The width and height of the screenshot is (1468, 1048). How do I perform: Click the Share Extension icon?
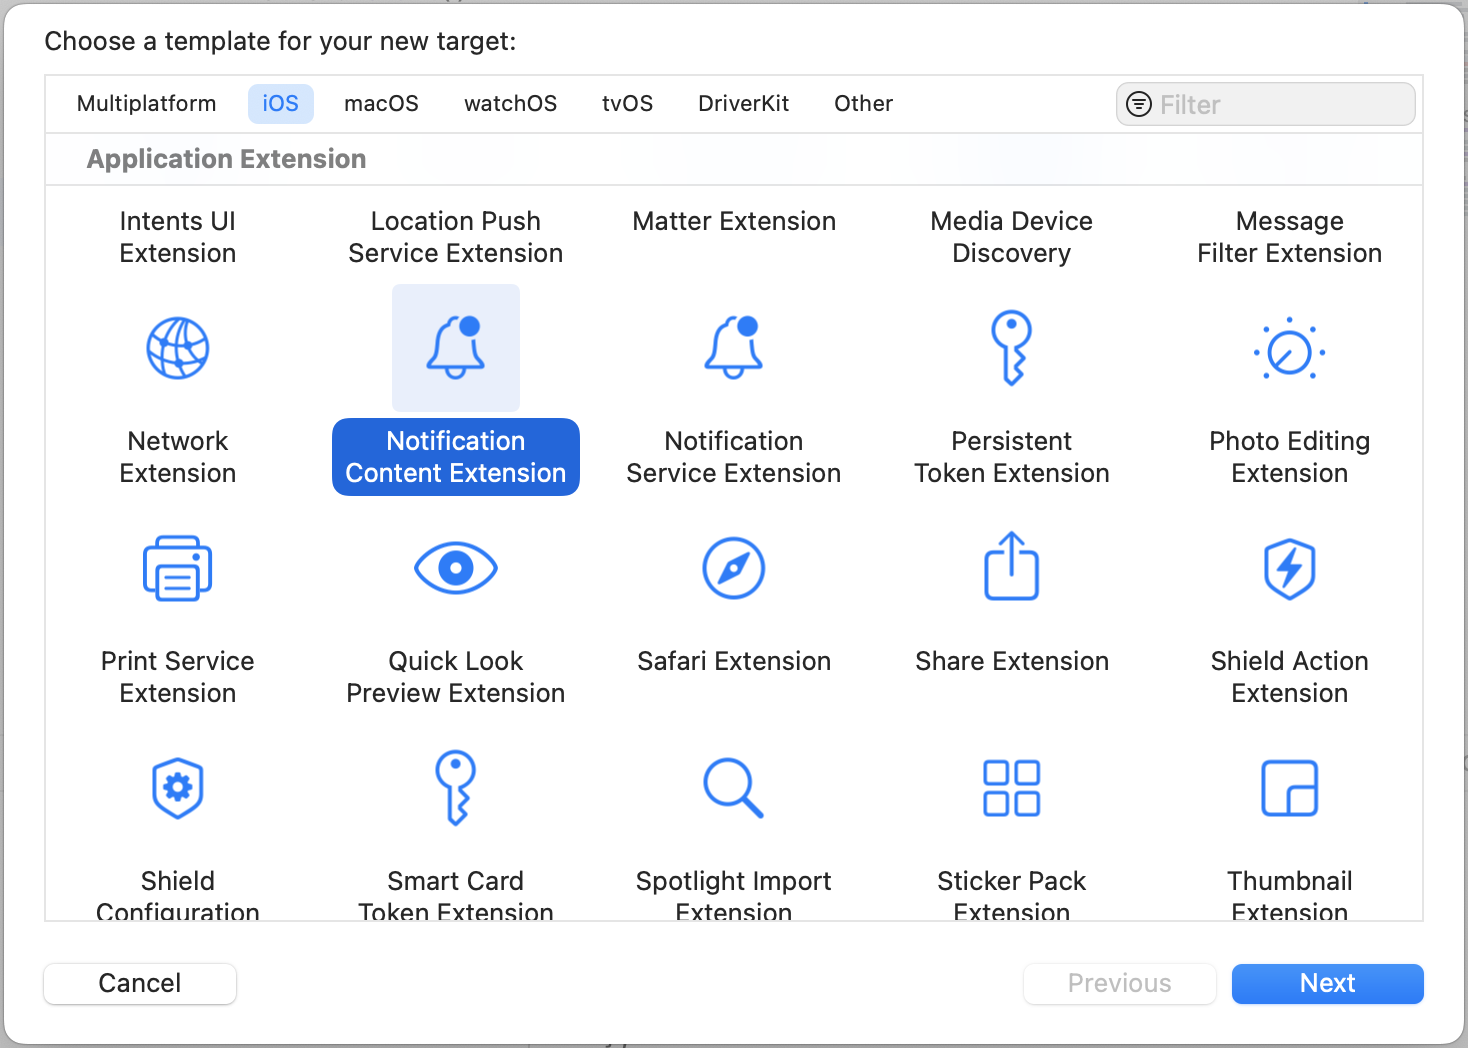tap(1012, 567)
